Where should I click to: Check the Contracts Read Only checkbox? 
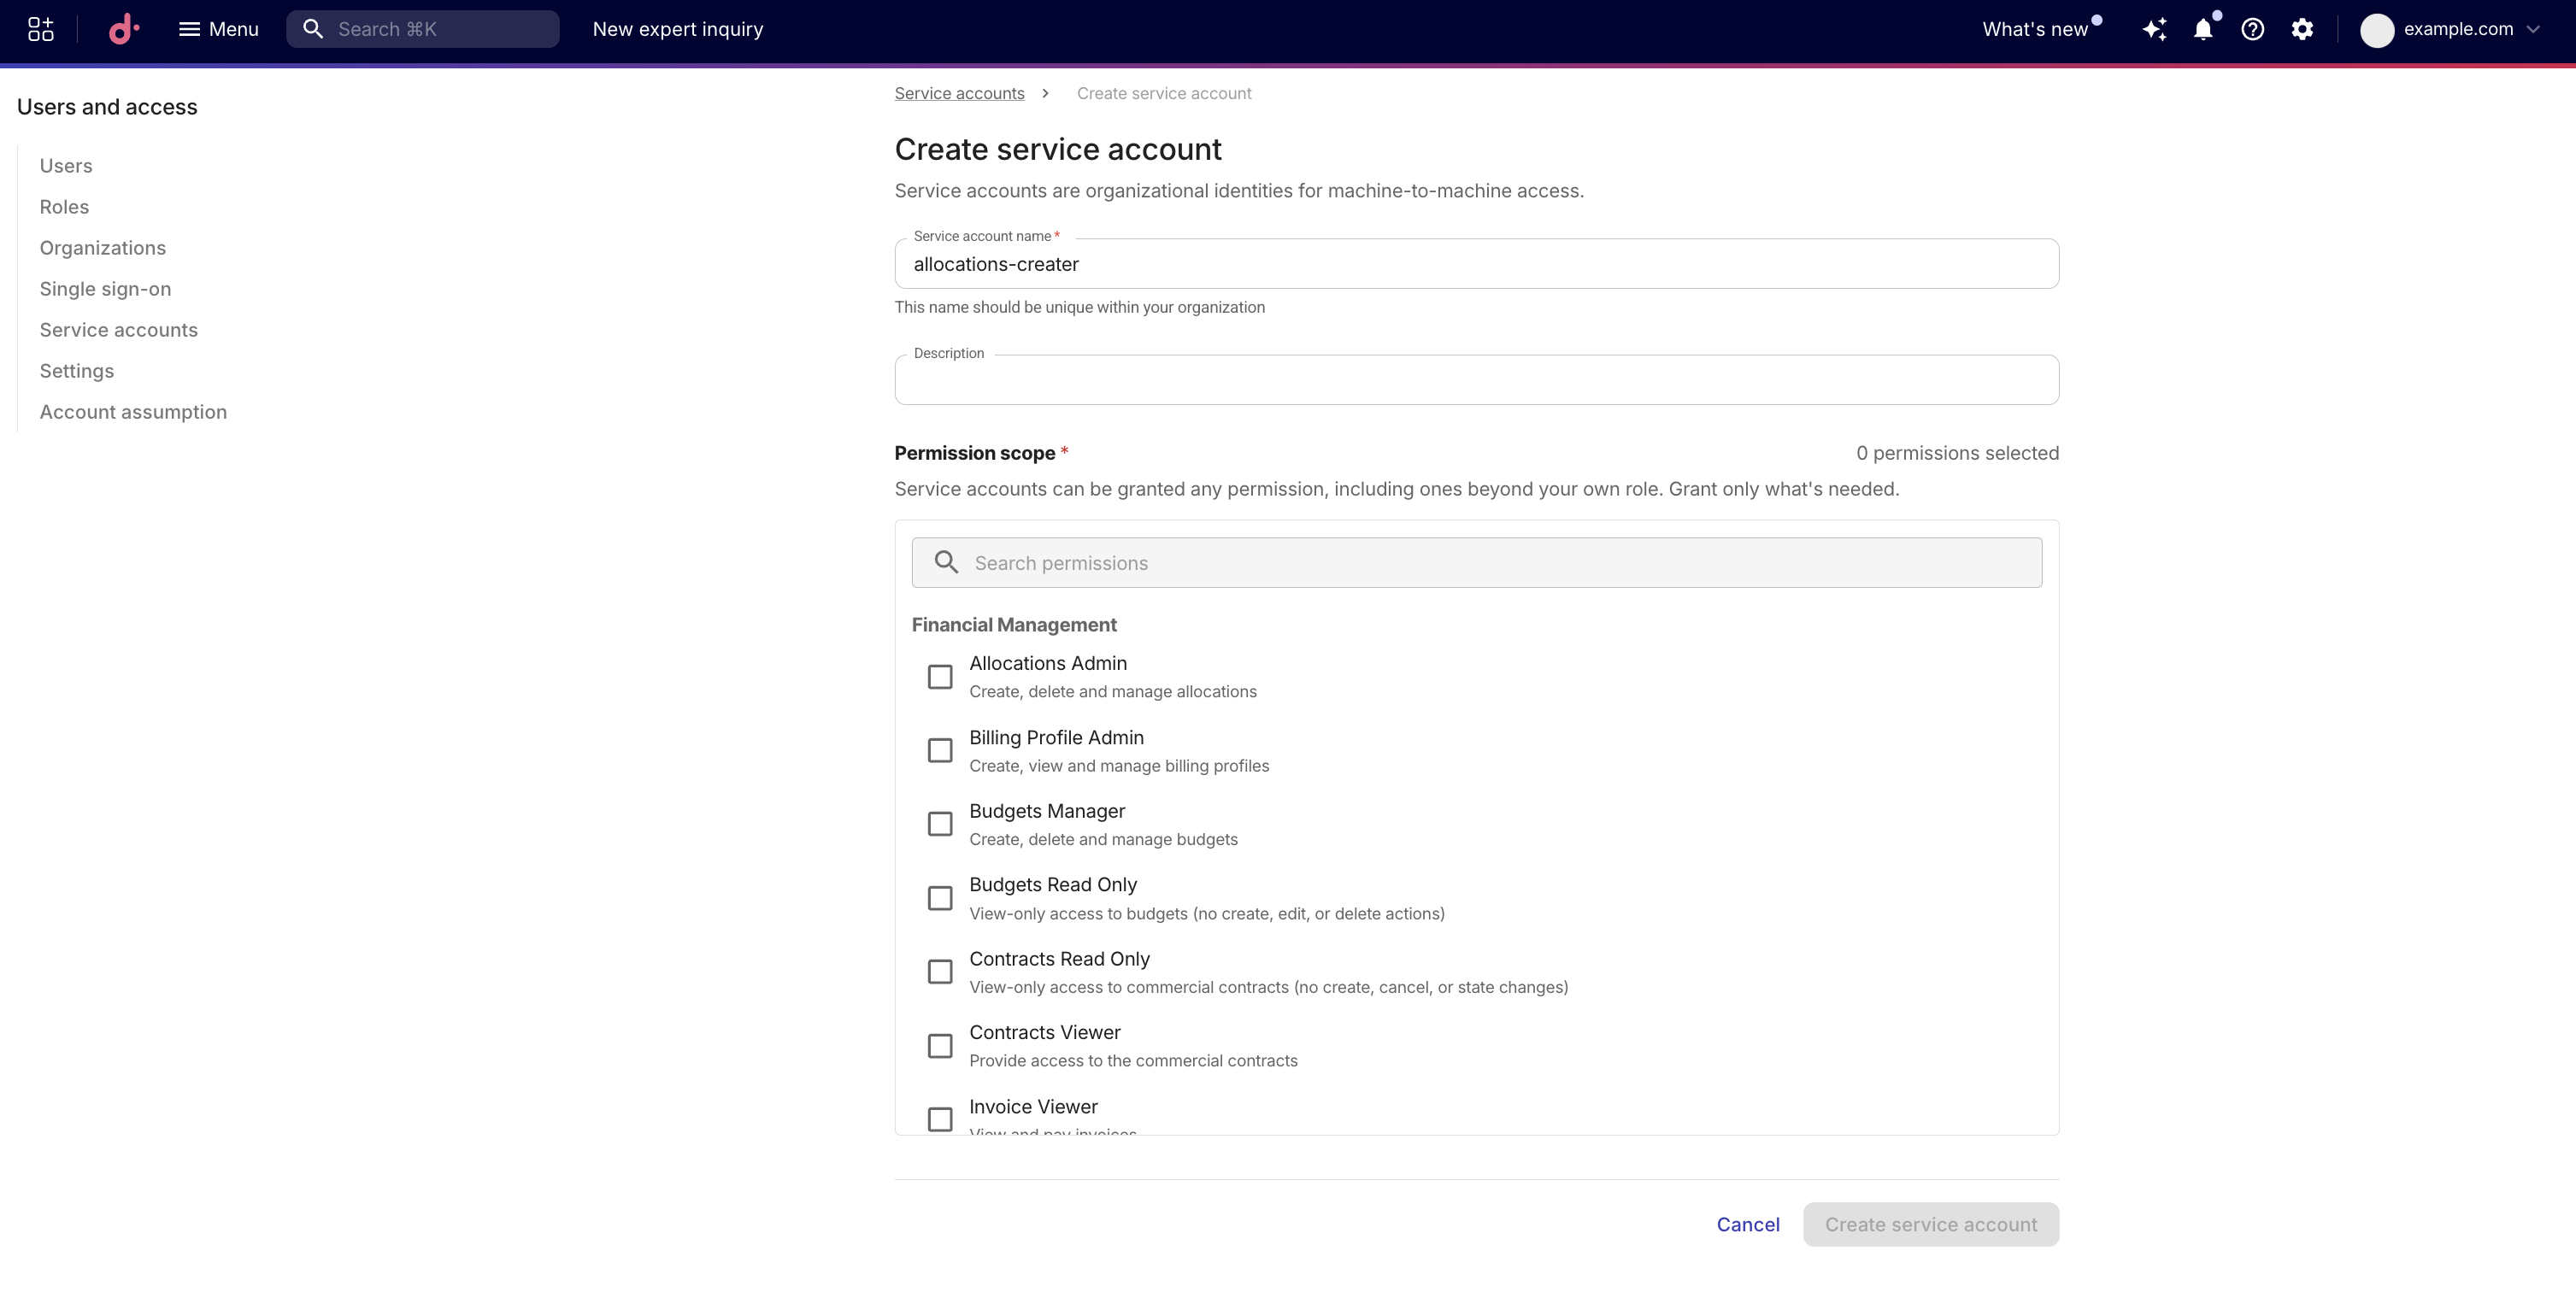tap(940, 972)
